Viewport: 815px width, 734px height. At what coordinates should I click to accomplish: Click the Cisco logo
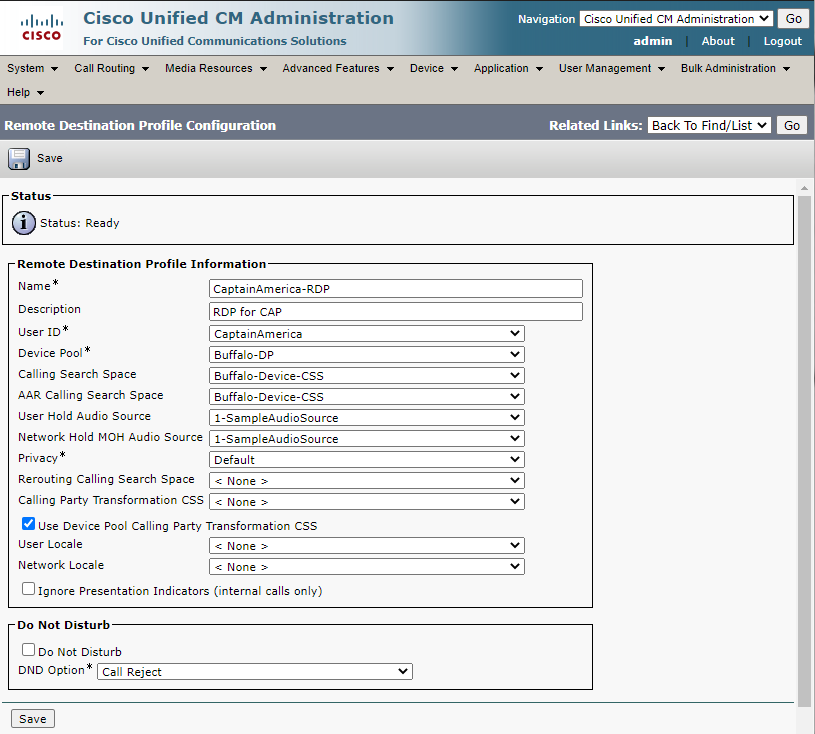[42, 28]
